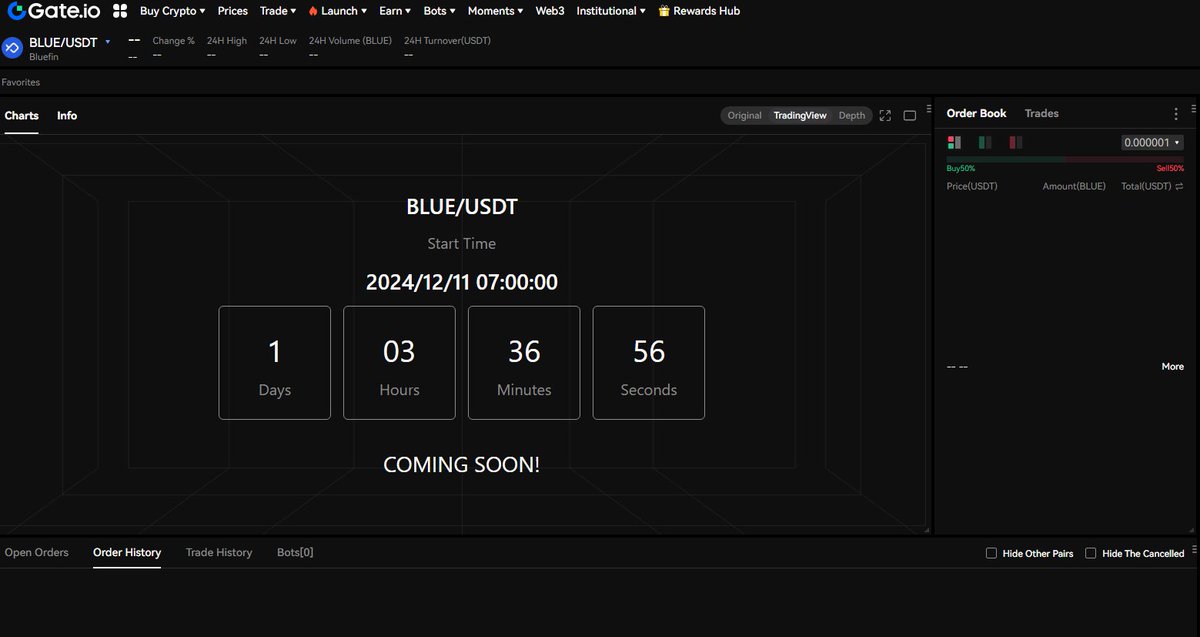Viewport: 1200px width, 637px height.
Task: Click the Favorites bar label
Action: (21, 82)
